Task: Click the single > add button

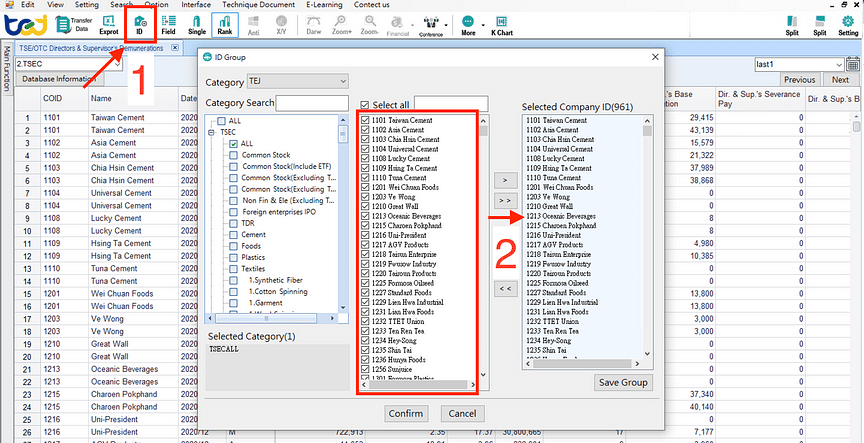Action: (506, 180)
